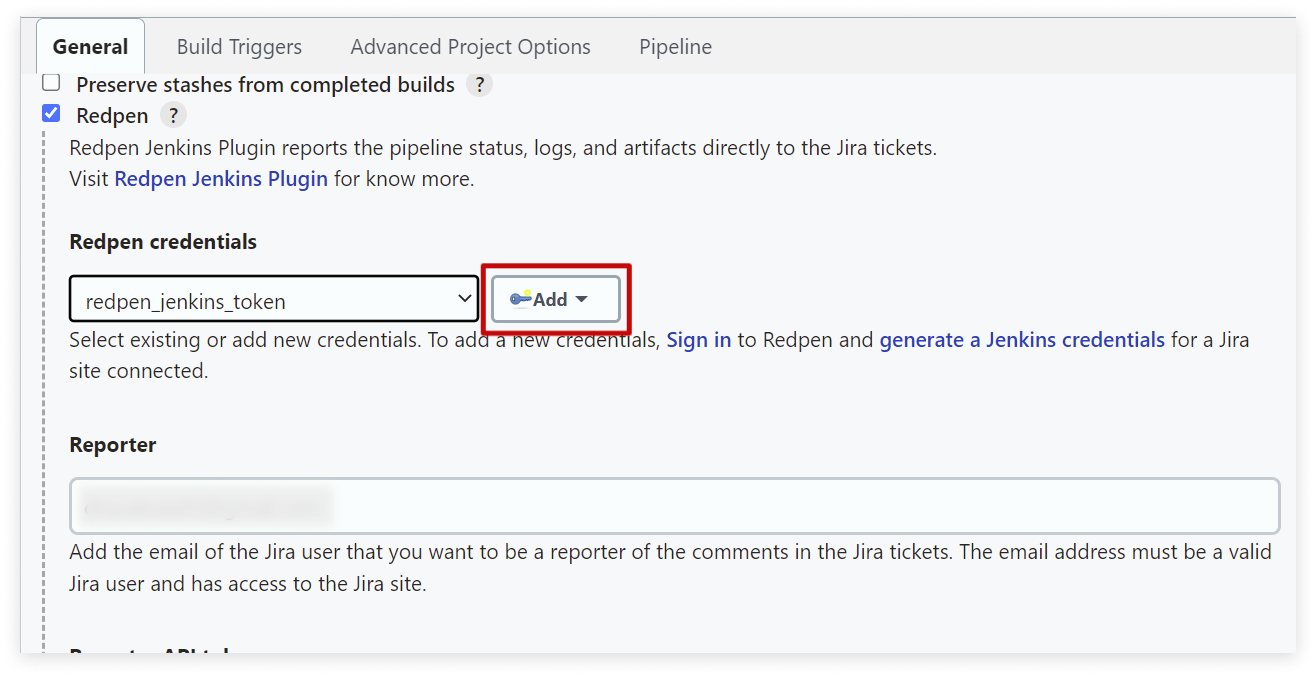Open generate a Jenkins credentials link
This screenshot has width=1316, height=677.
click(x=1022, y=340)
